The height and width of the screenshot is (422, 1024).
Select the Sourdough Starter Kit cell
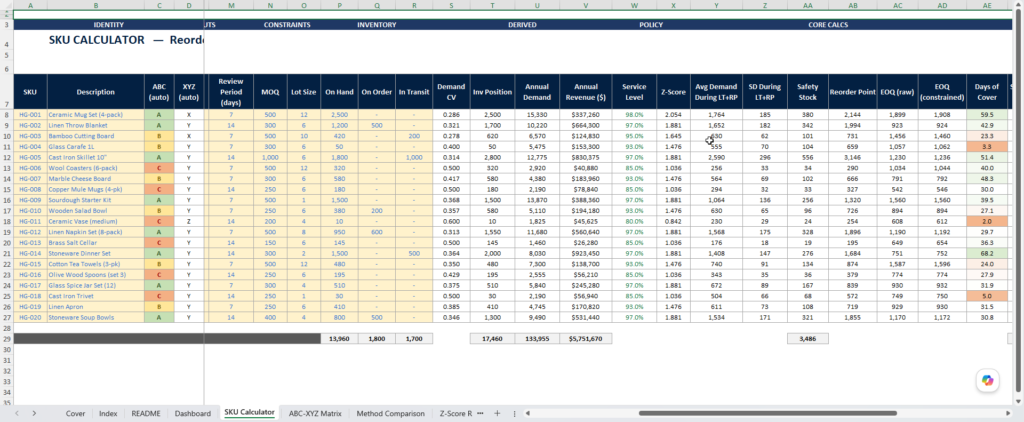(x=95, y=200)
